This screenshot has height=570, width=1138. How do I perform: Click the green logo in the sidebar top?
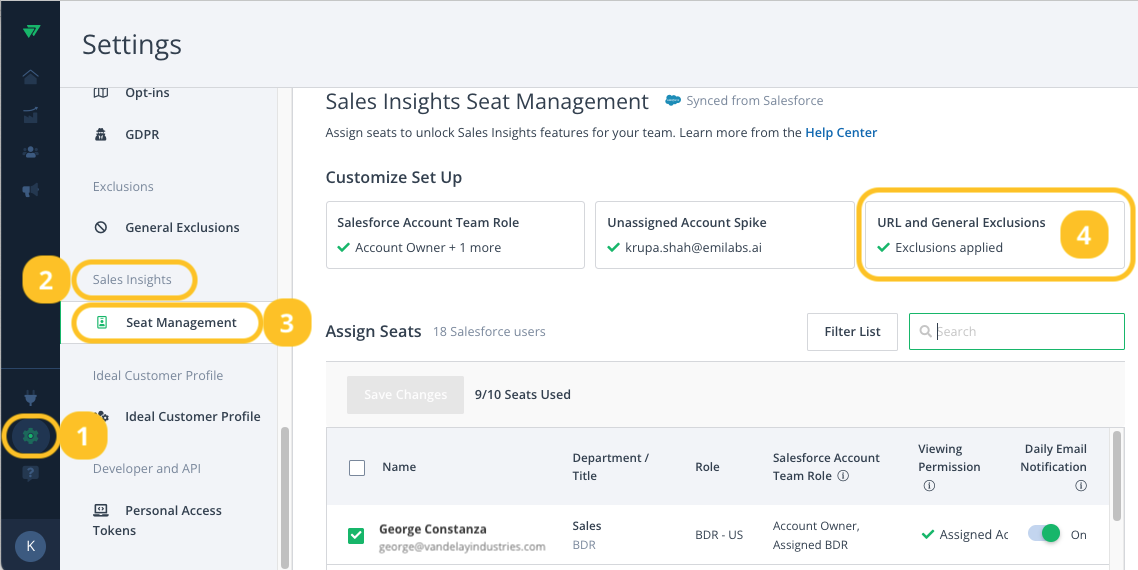[30, 31]
